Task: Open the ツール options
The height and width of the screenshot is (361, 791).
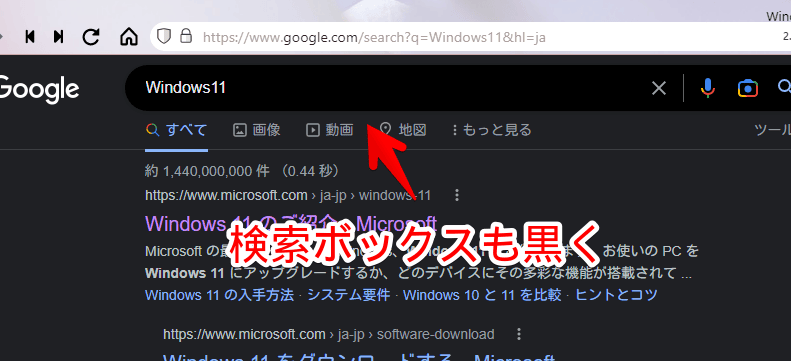Action: point(772,131)
